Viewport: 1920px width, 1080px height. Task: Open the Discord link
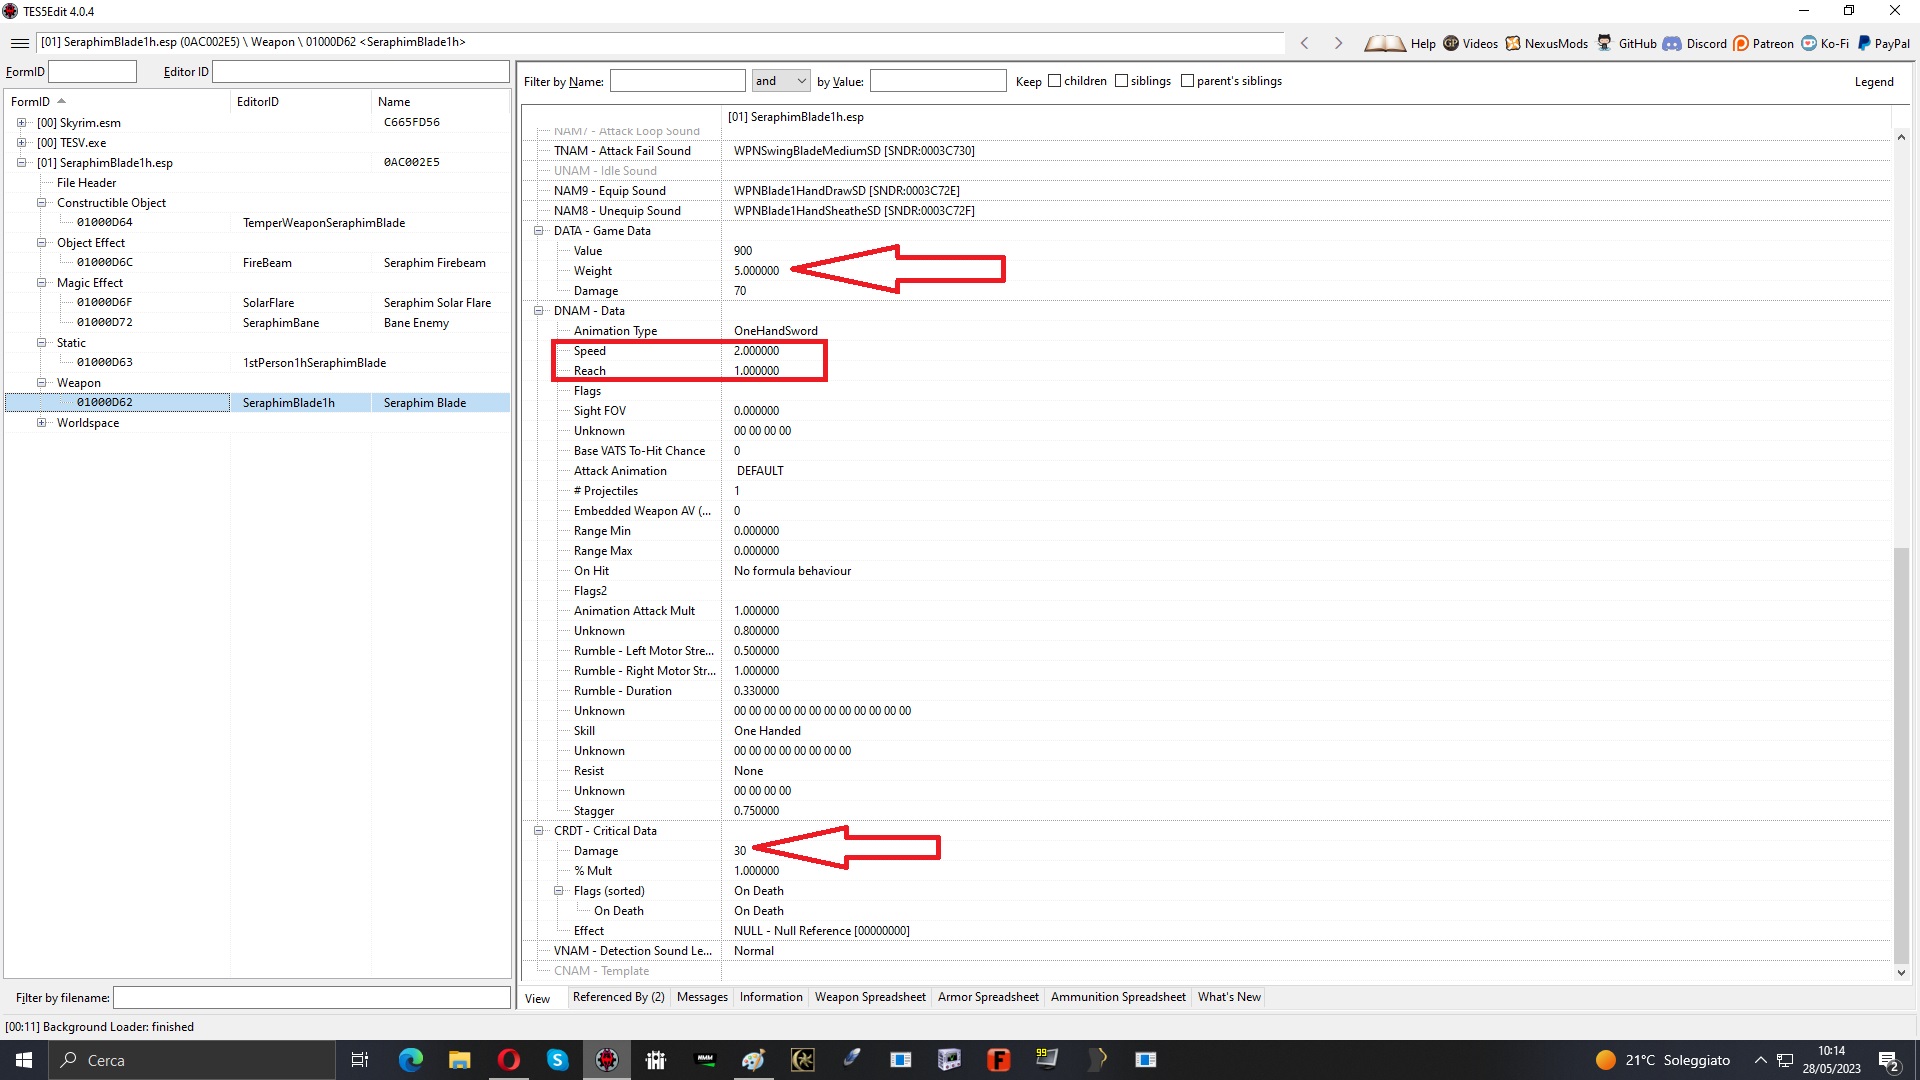point(1695,43)
